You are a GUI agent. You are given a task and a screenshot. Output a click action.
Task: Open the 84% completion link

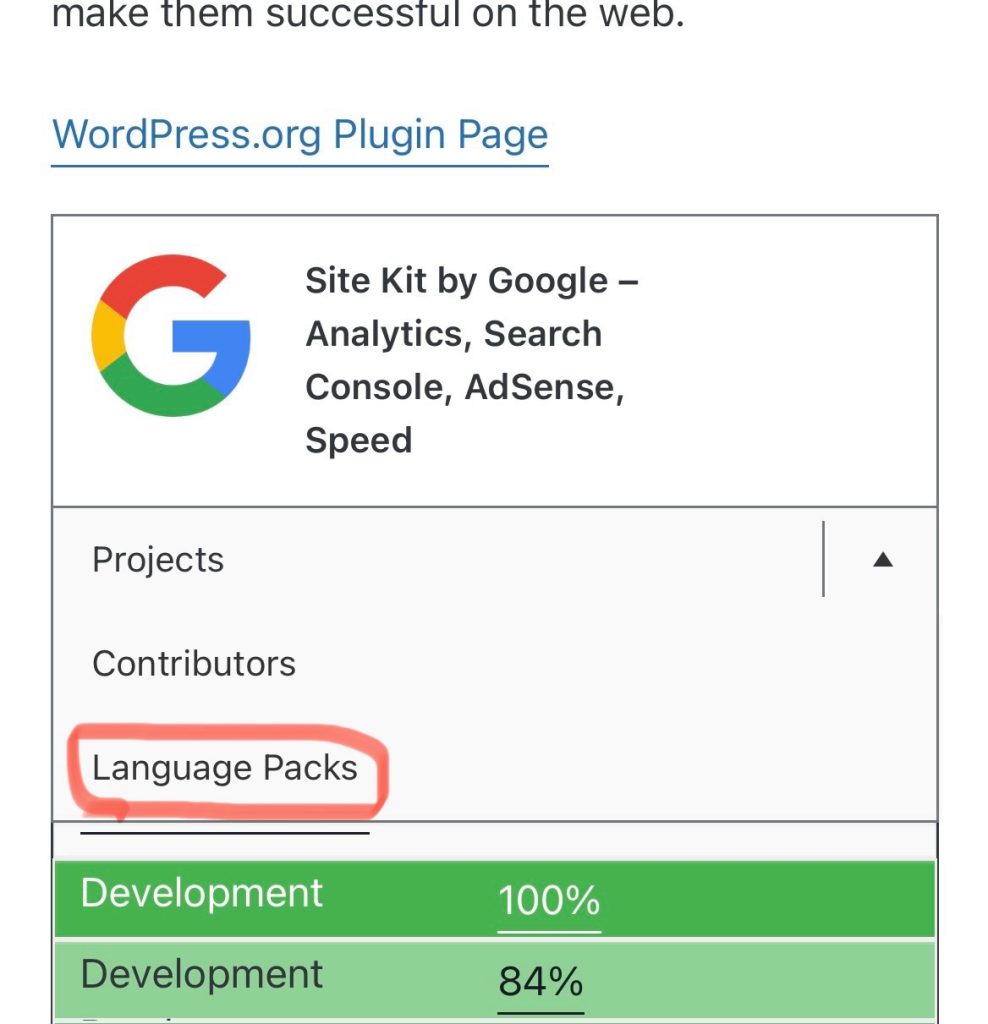point(541,982)
